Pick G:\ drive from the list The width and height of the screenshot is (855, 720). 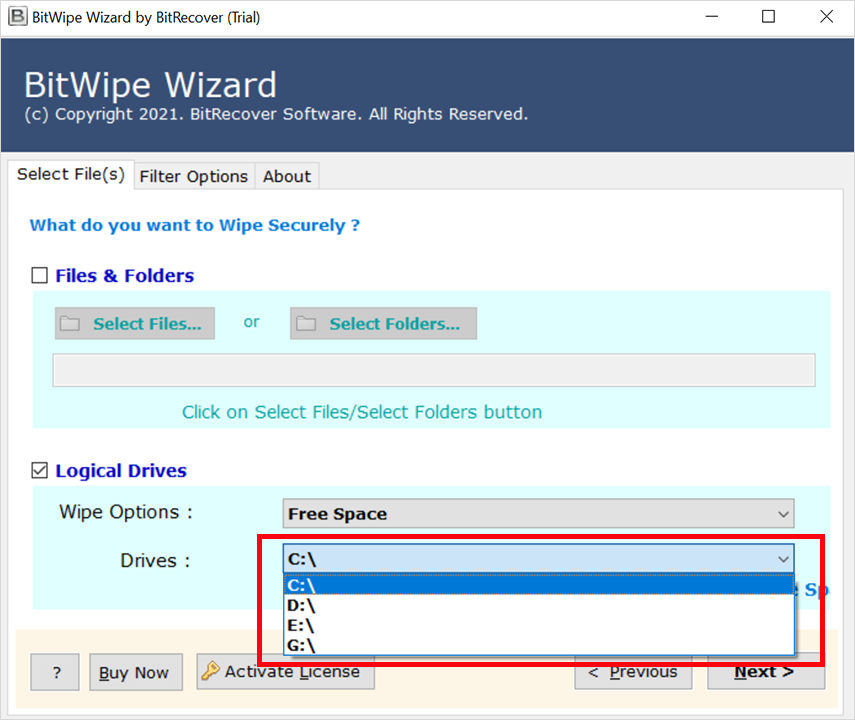[539, 645]
